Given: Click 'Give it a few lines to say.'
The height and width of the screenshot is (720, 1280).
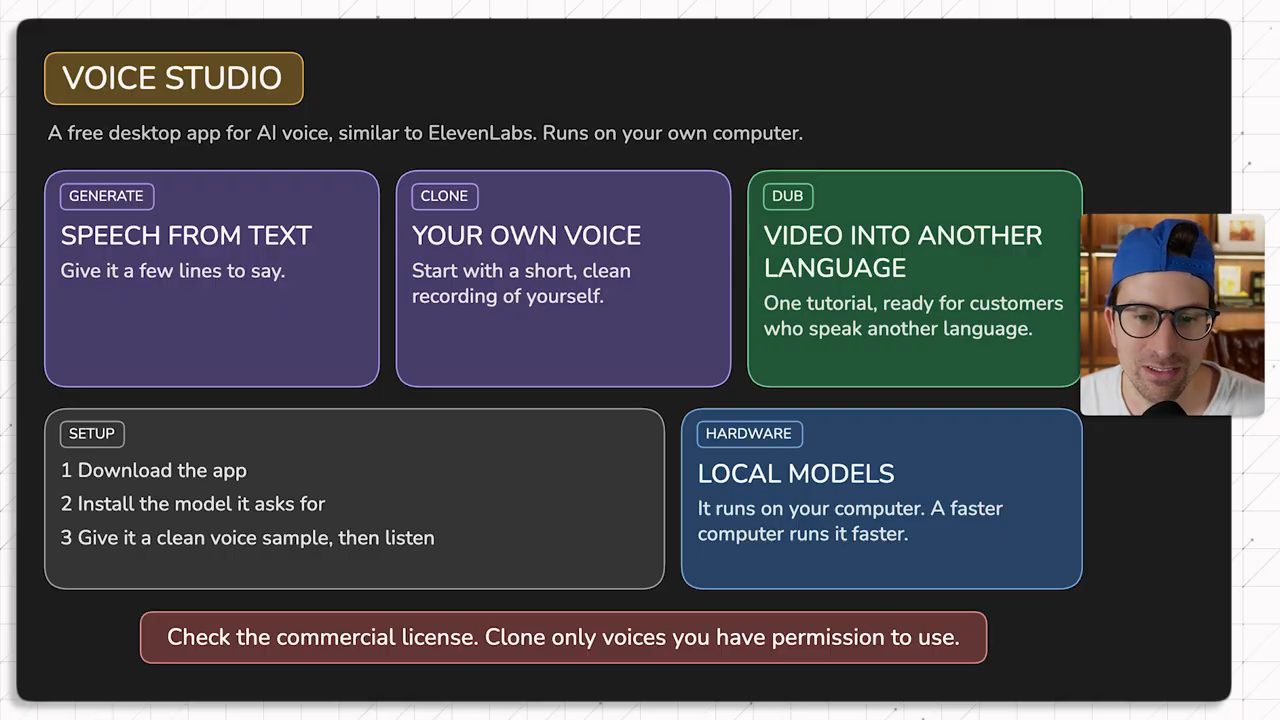Looking at the screenshot, I should pyautogui.click(x=173, y=271).
